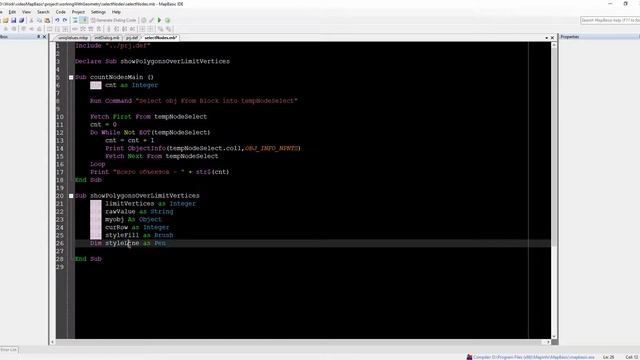Click the Compiler path link in status bar
The height and width of the screenshot is (360, 640).
pyautogui.click(x=534, y=357)
